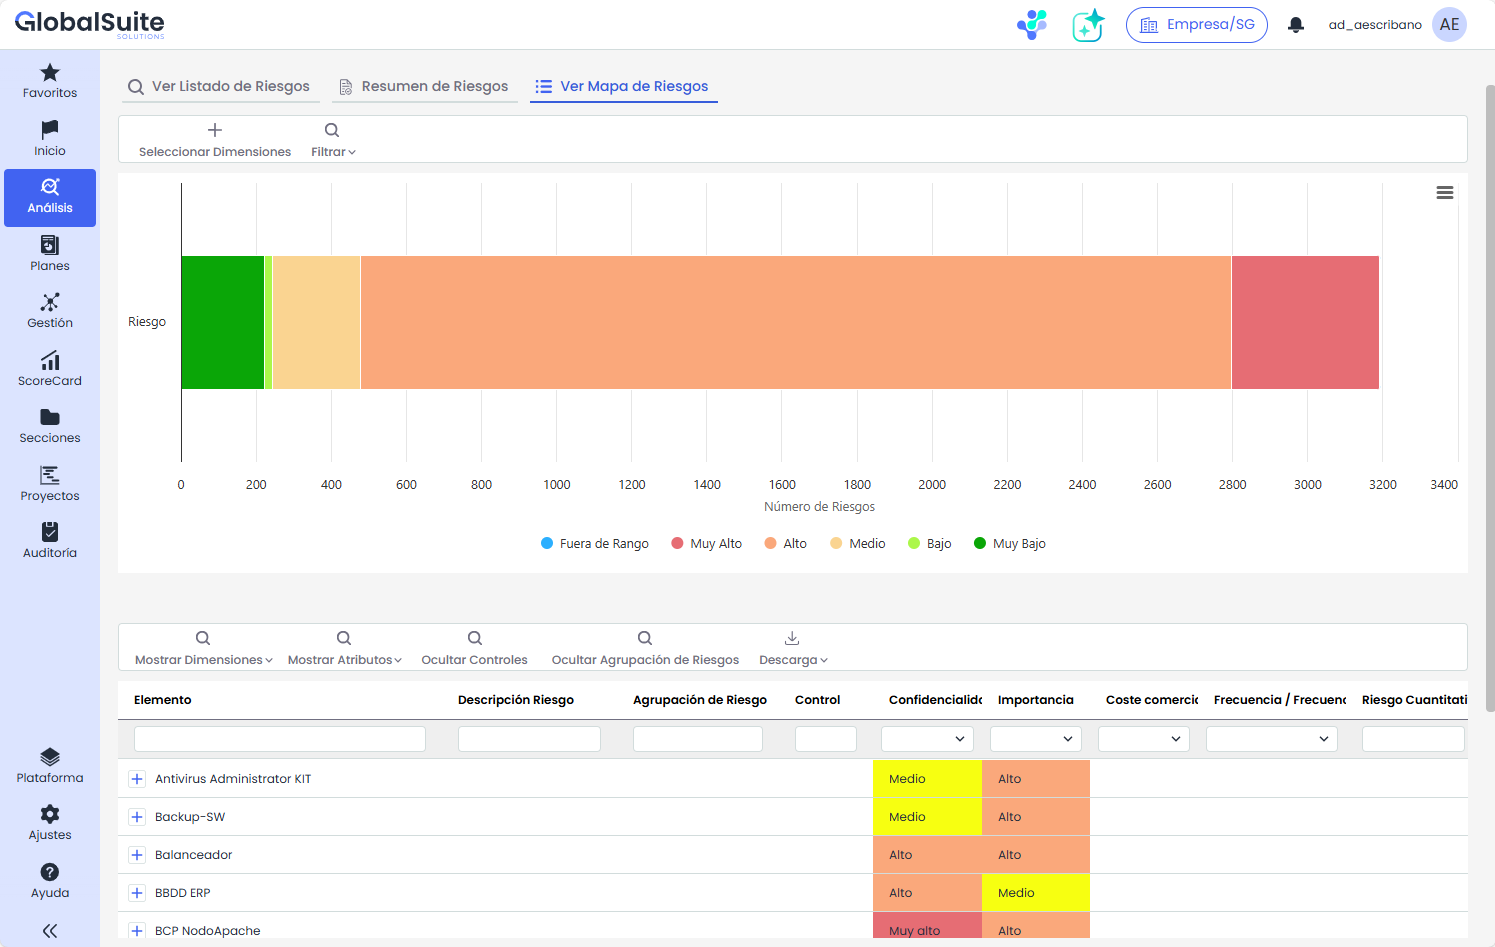Switch to Ver Listado de Riesgos tab

[220, 86]
